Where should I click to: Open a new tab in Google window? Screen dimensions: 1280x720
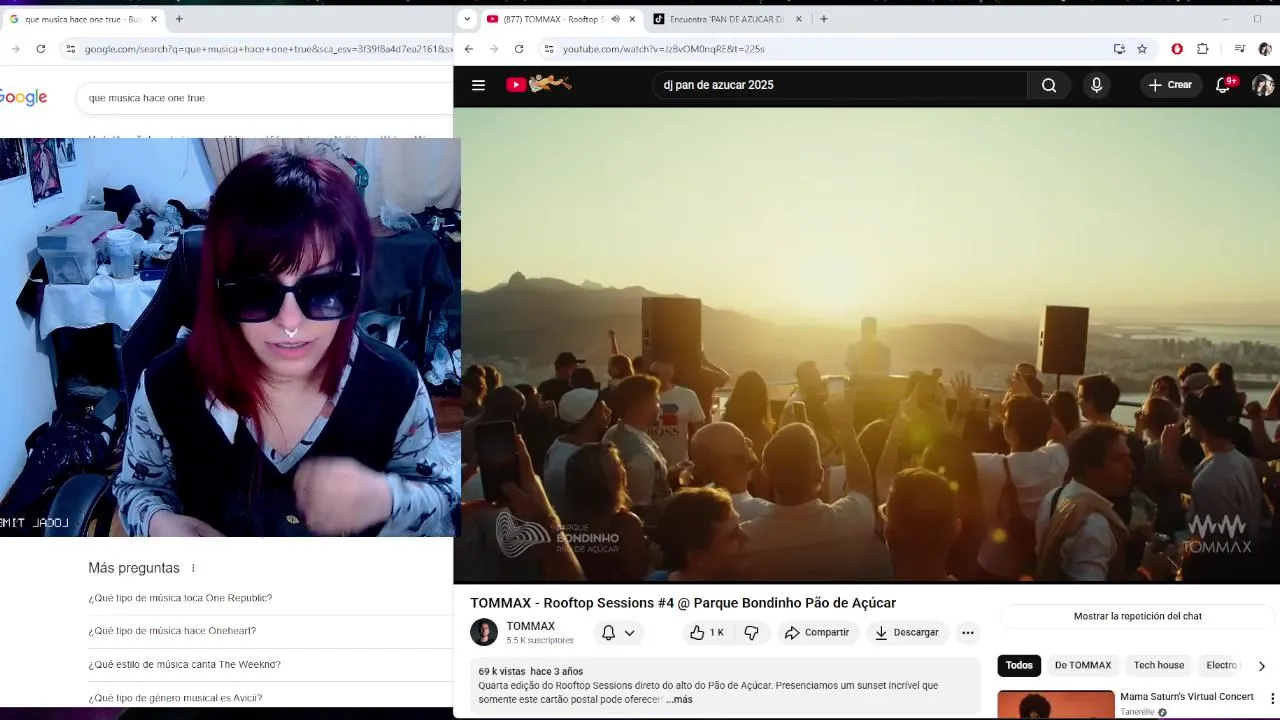coord(179,19)
